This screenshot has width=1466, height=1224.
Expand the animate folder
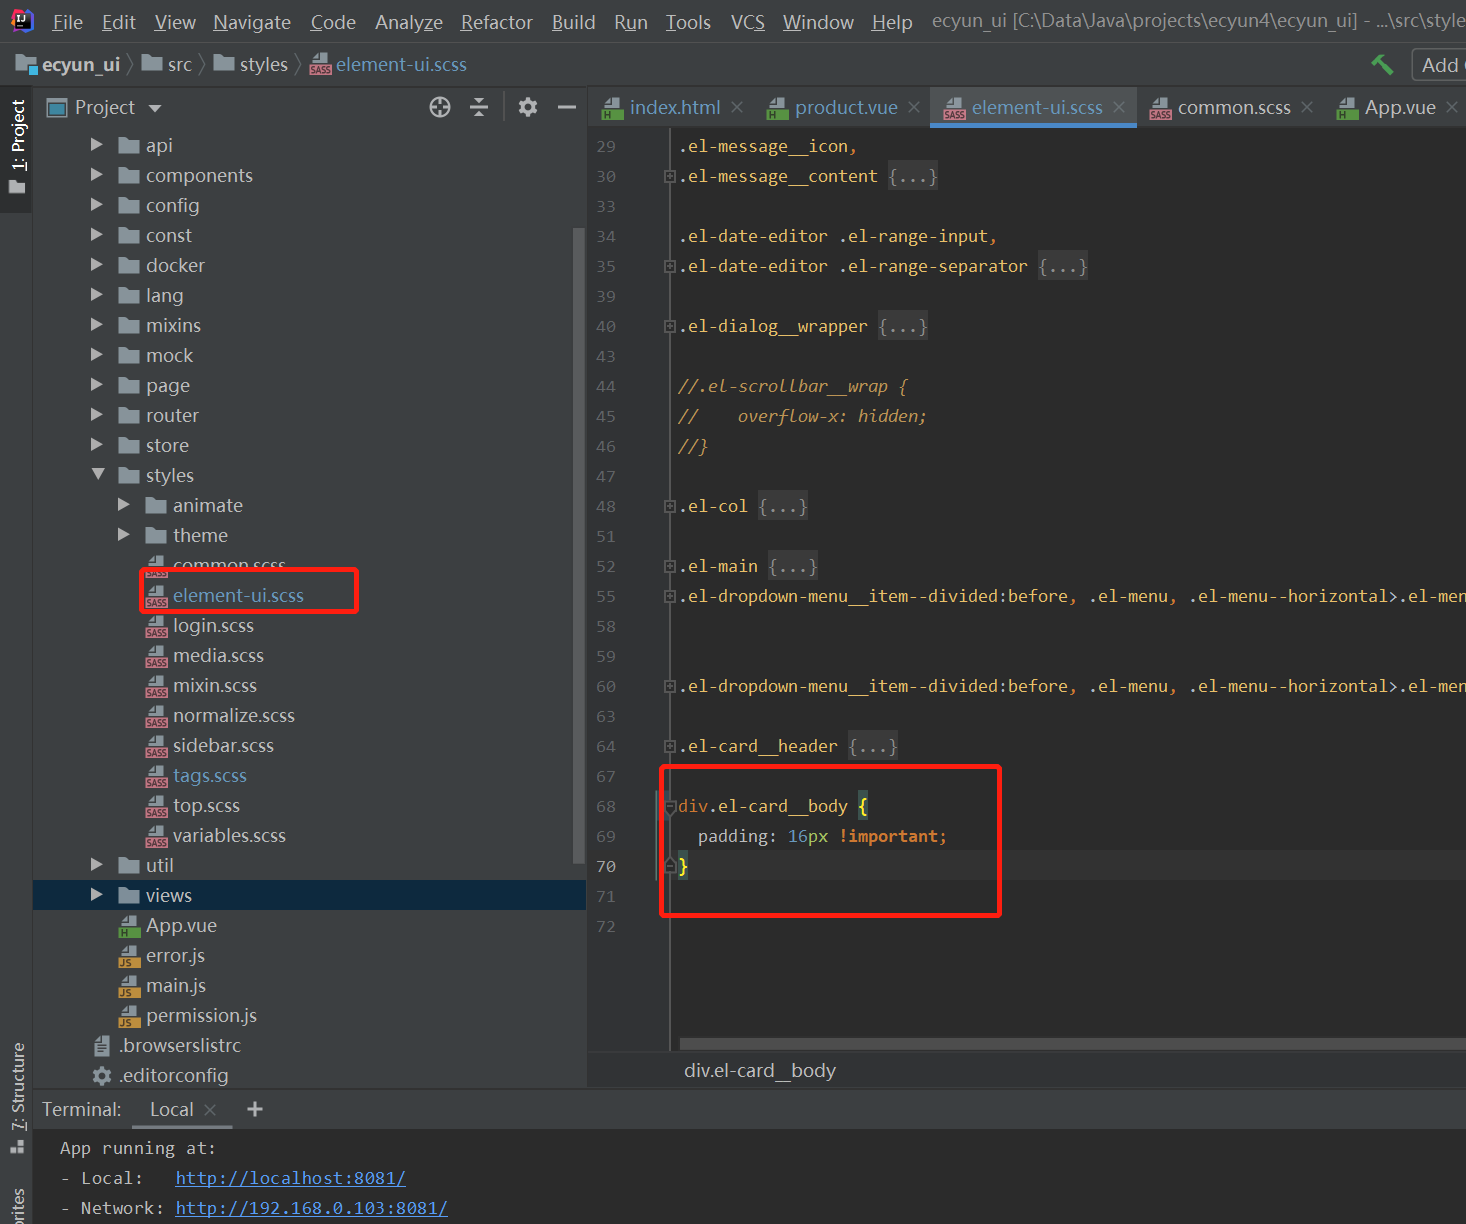(x=124, y=505)
